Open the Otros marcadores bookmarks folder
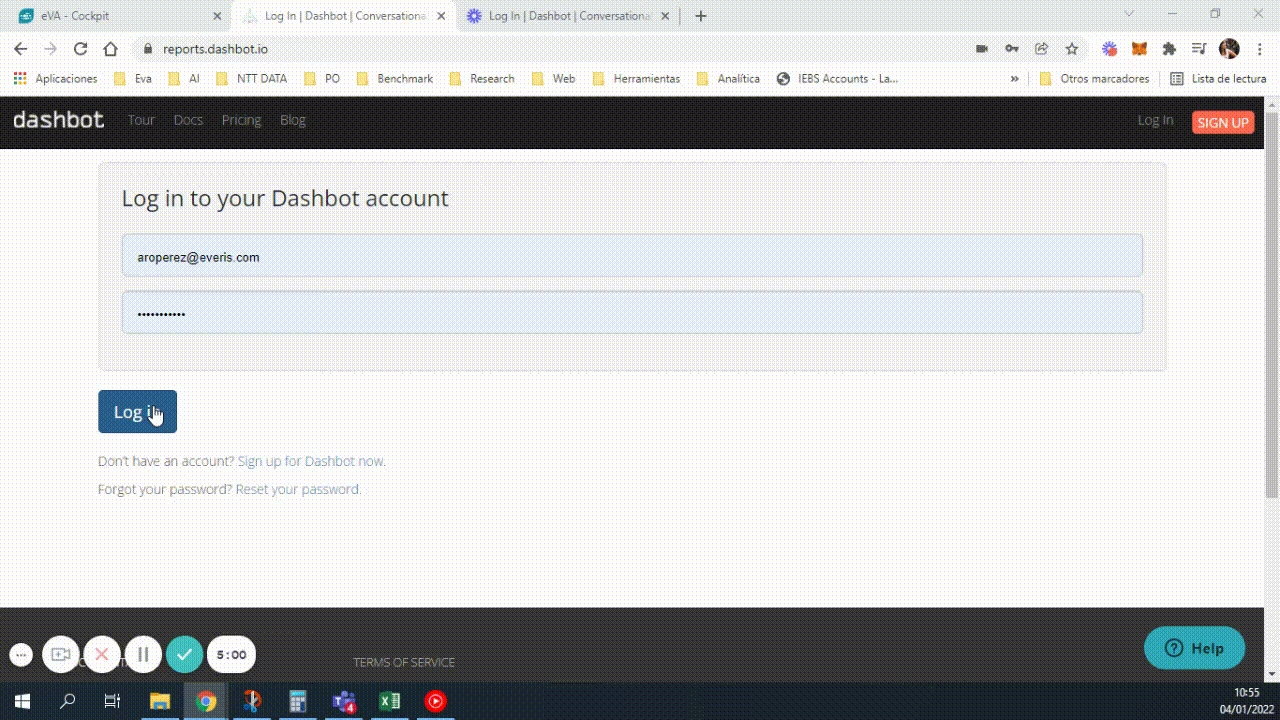This screenshot has width=1280, height=720. (1095, 79)
